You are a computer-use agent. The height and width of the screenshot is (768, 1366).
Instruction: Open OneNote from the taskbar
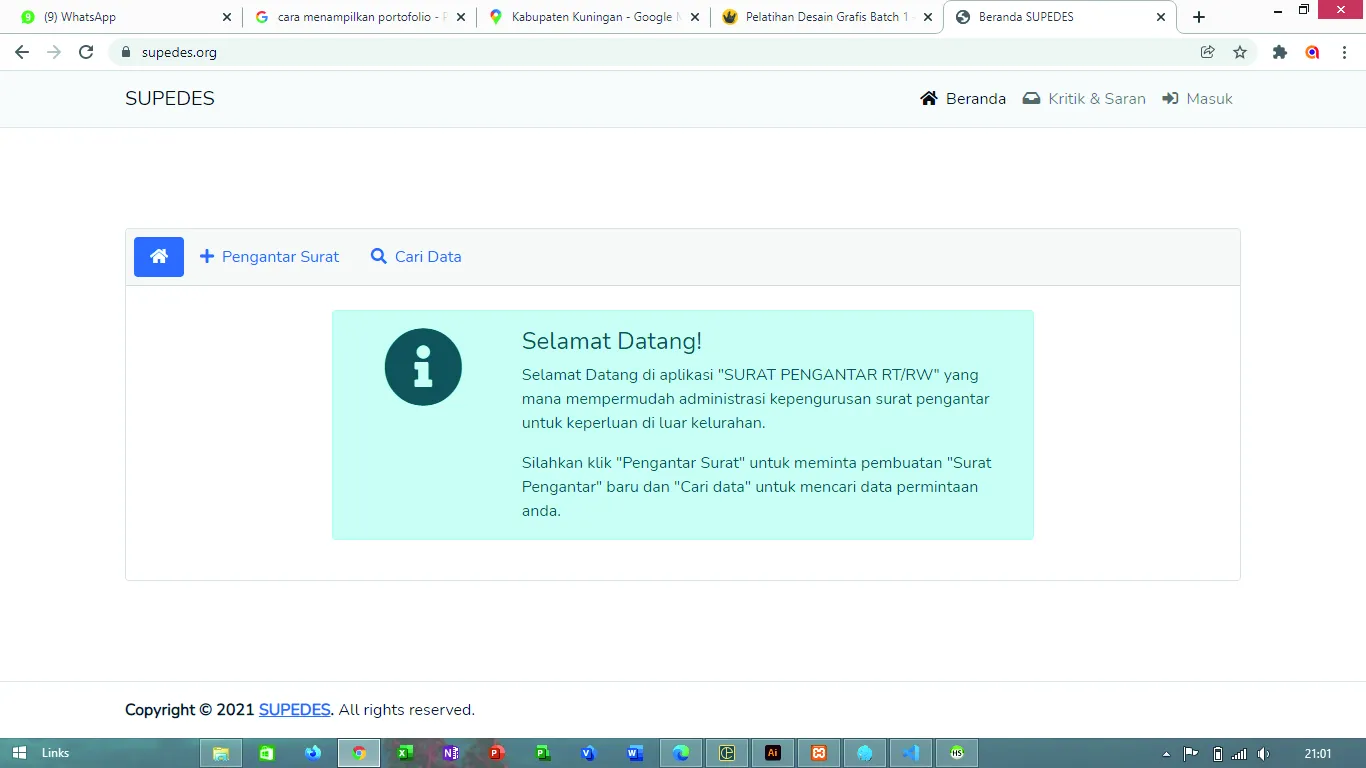pyautogui.click(x=451, y=753)
